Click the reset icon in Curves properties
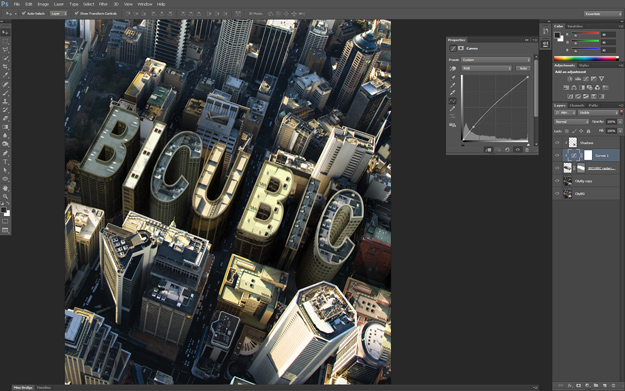 click(x=507, y=150)
